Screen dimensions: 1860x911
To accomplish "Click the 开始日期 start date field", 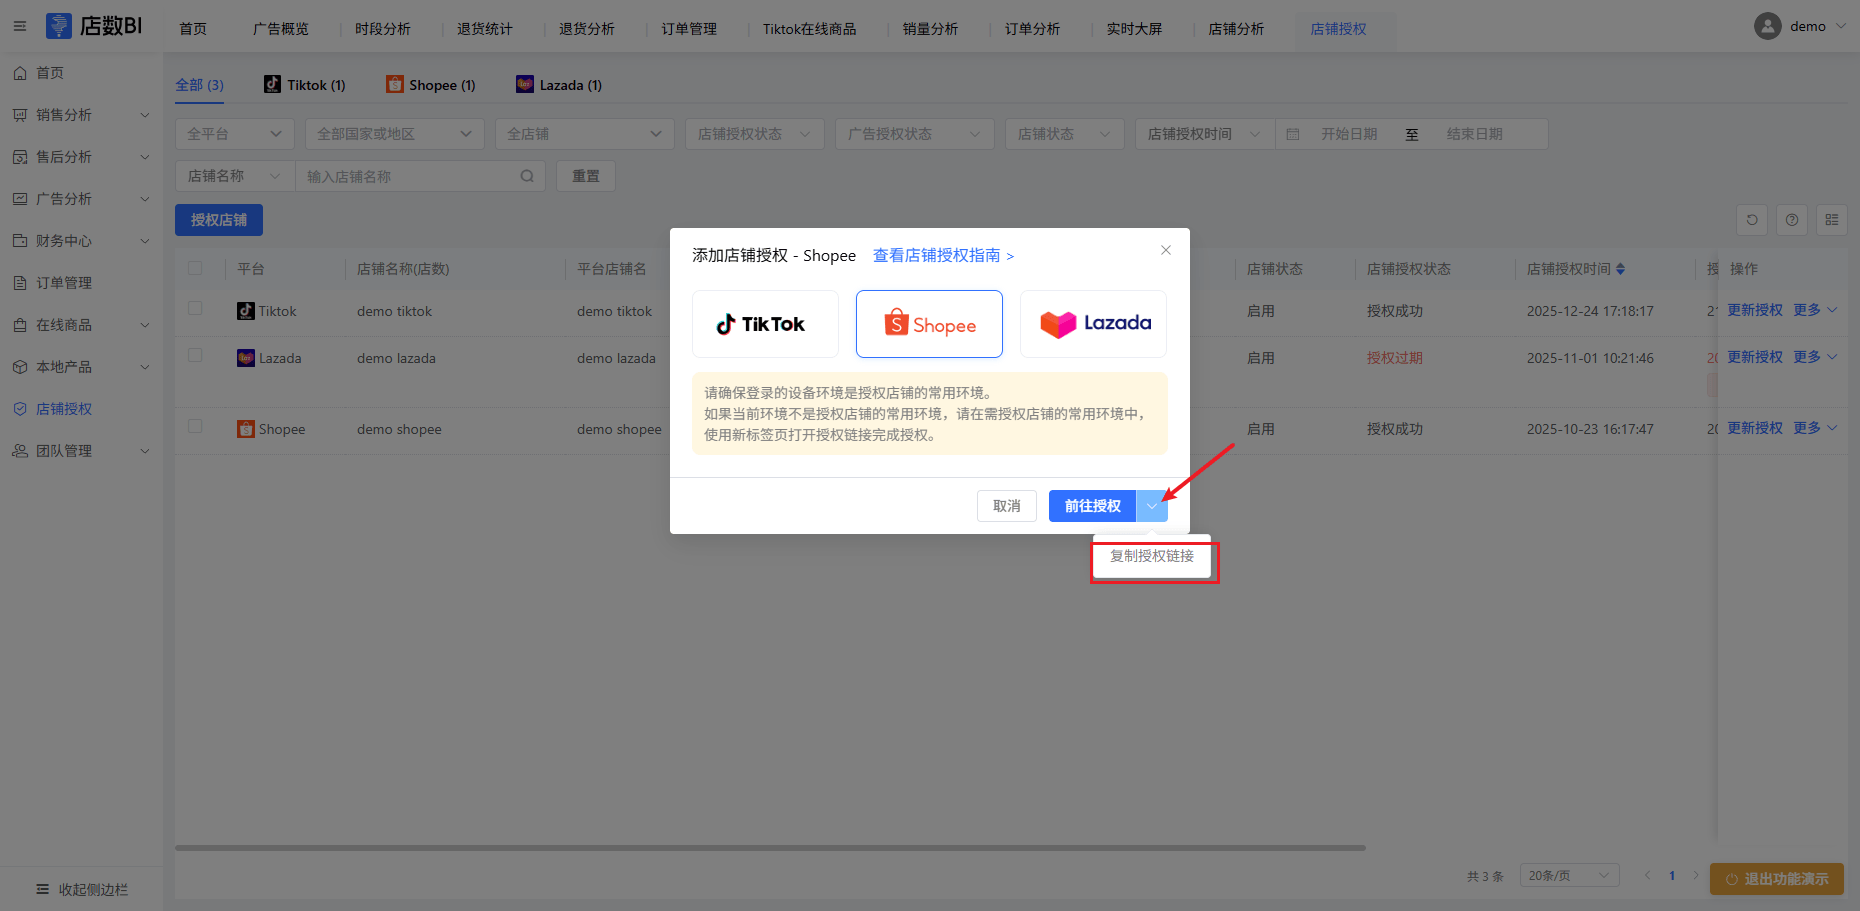I will [x=1349, y=134].
